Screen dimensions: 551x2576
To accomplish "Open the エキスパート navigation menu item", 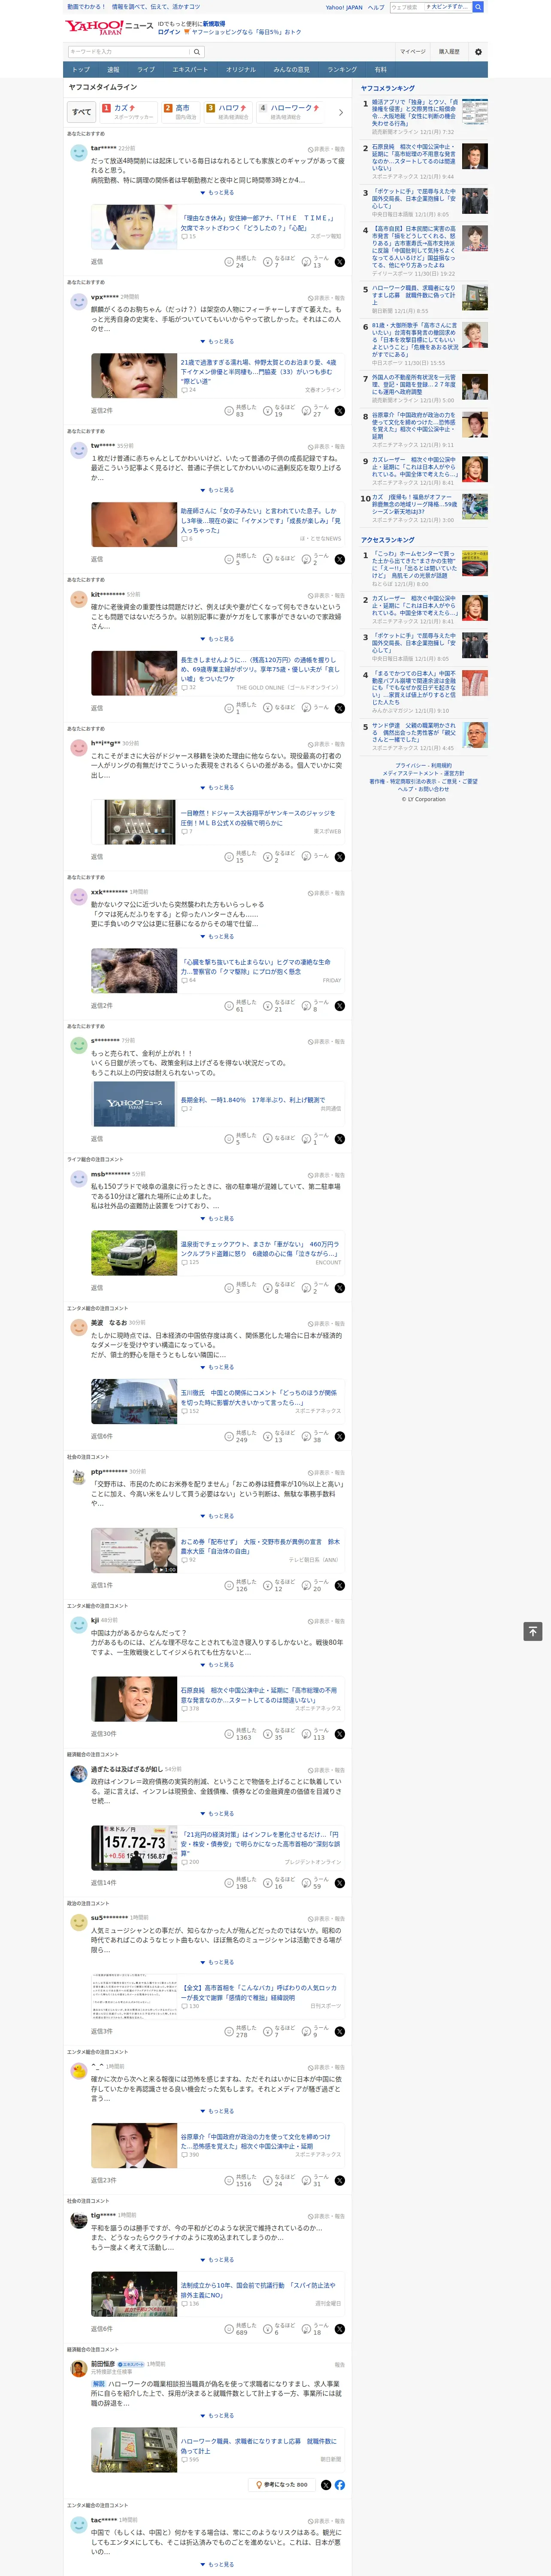I will pos(190,70).
